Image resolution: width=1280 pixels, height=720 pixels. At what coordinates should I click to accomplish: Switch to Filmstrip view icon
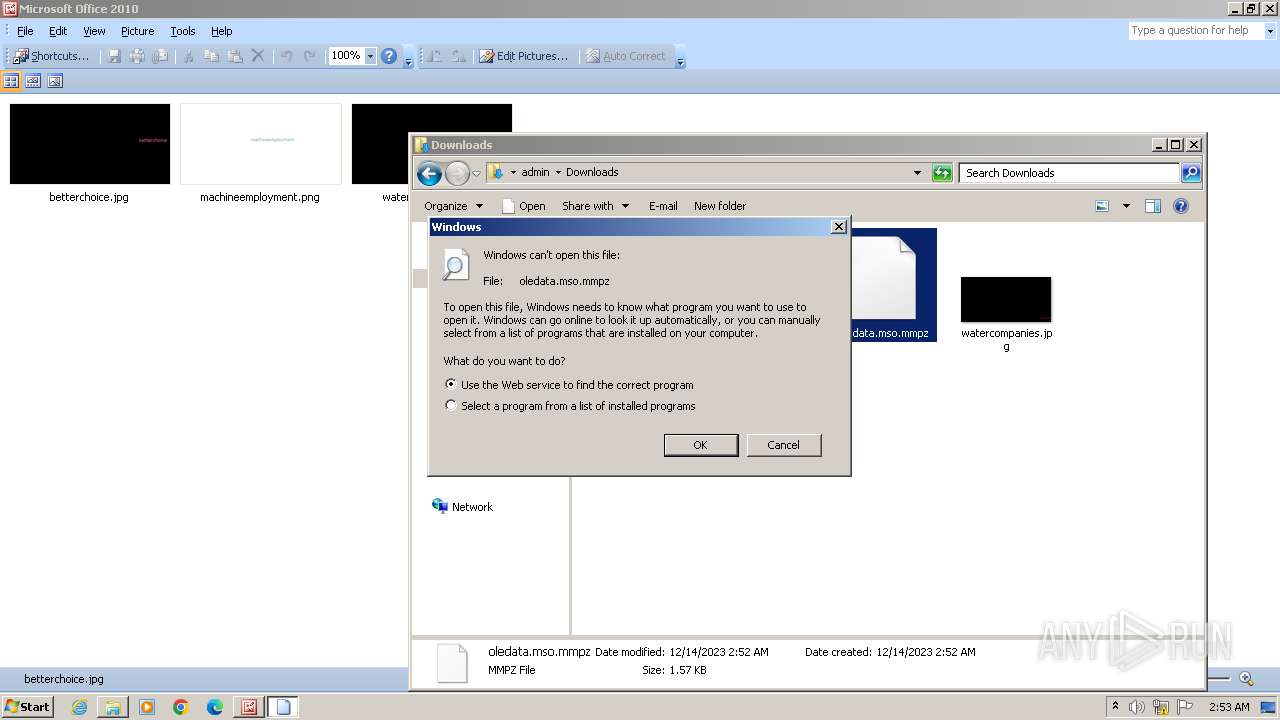[33, 81]
